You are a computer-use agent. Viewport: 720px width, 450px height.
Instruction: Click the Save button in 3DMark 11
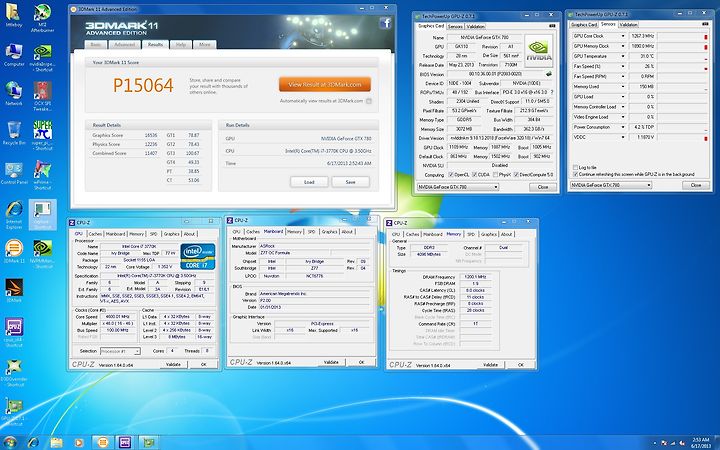point(350,182)
